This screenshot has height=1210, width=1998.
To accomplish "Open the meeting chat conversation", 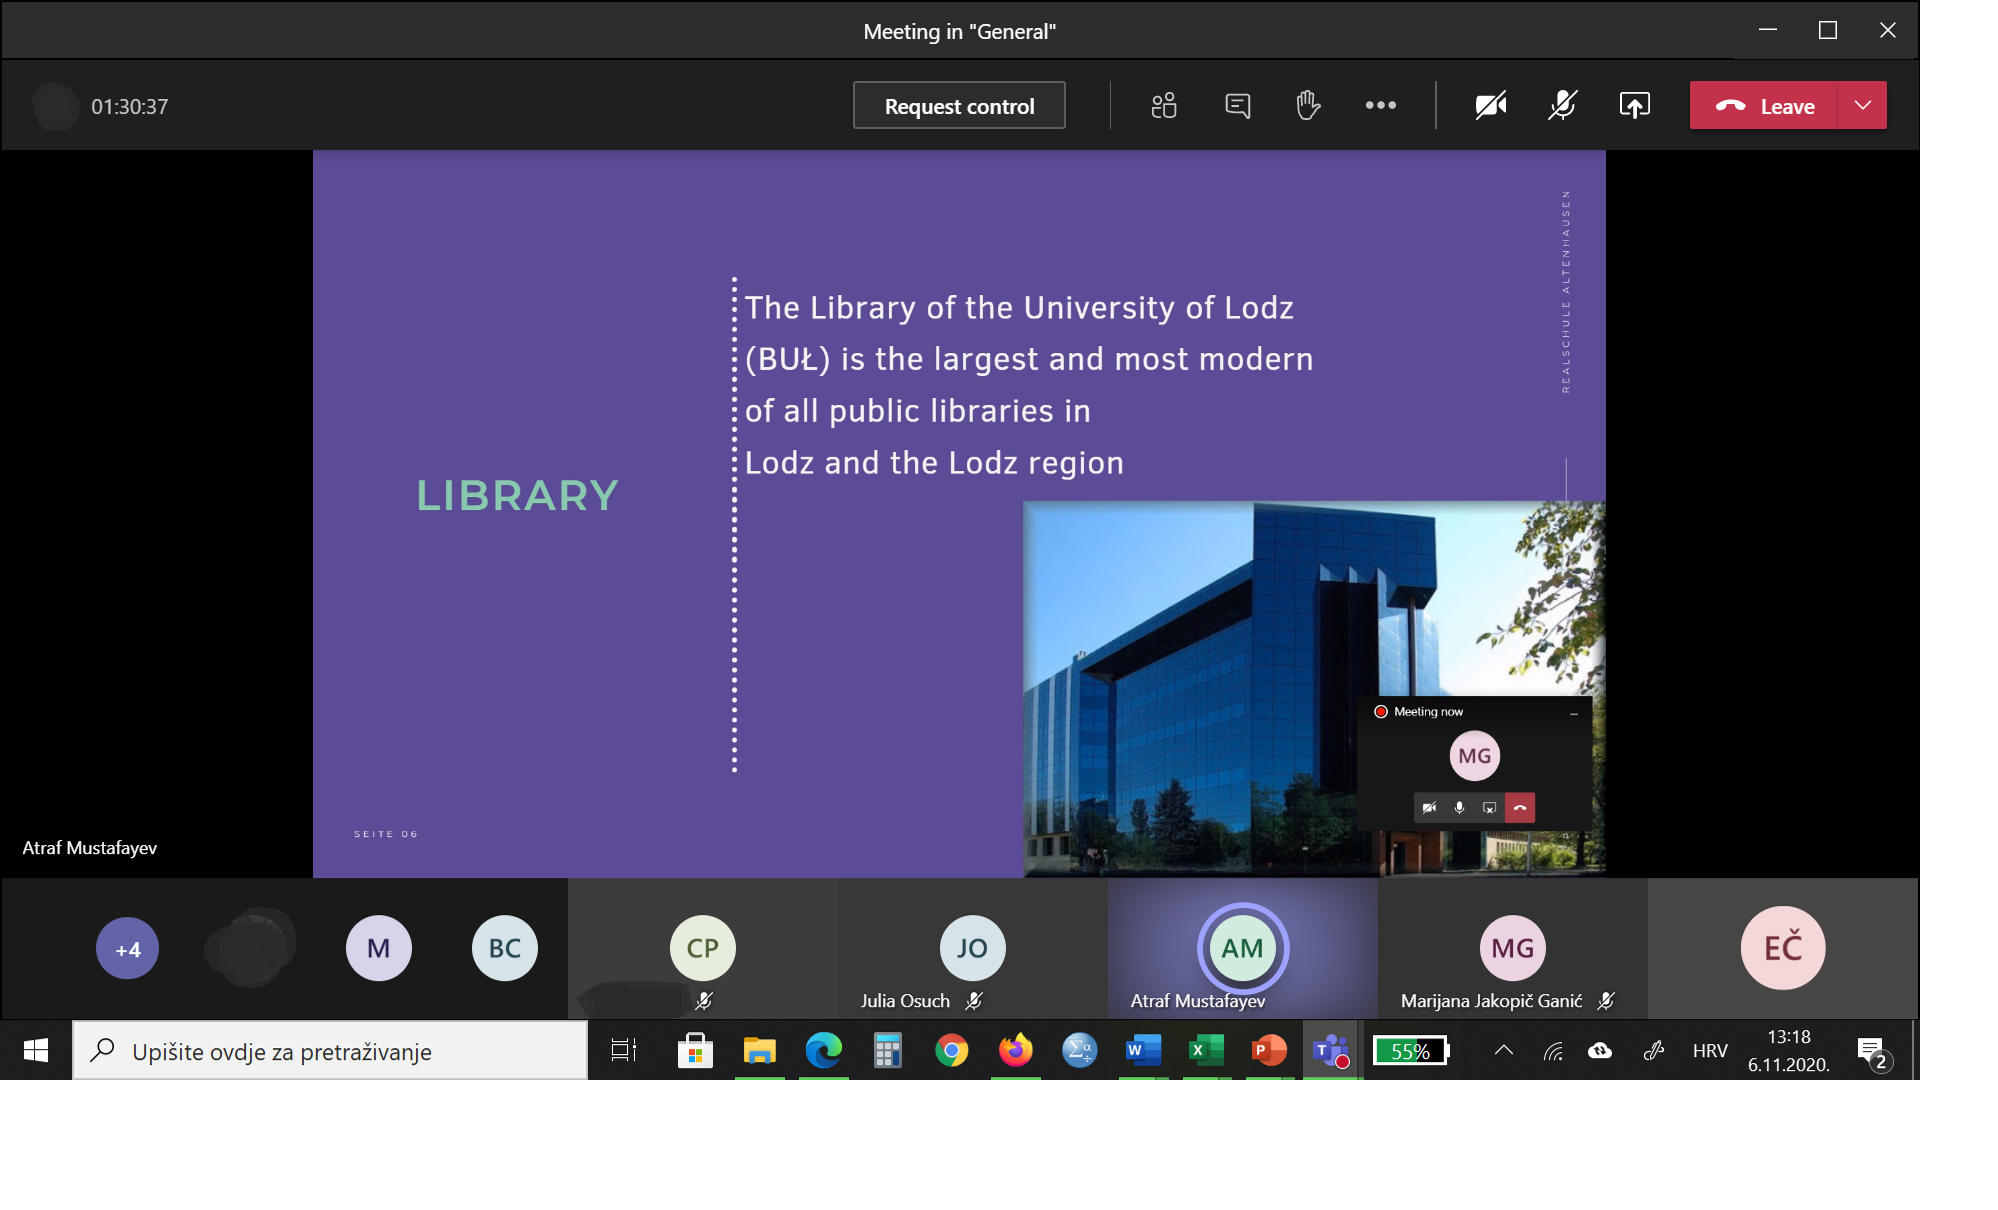I will (x=1237, y=106).
